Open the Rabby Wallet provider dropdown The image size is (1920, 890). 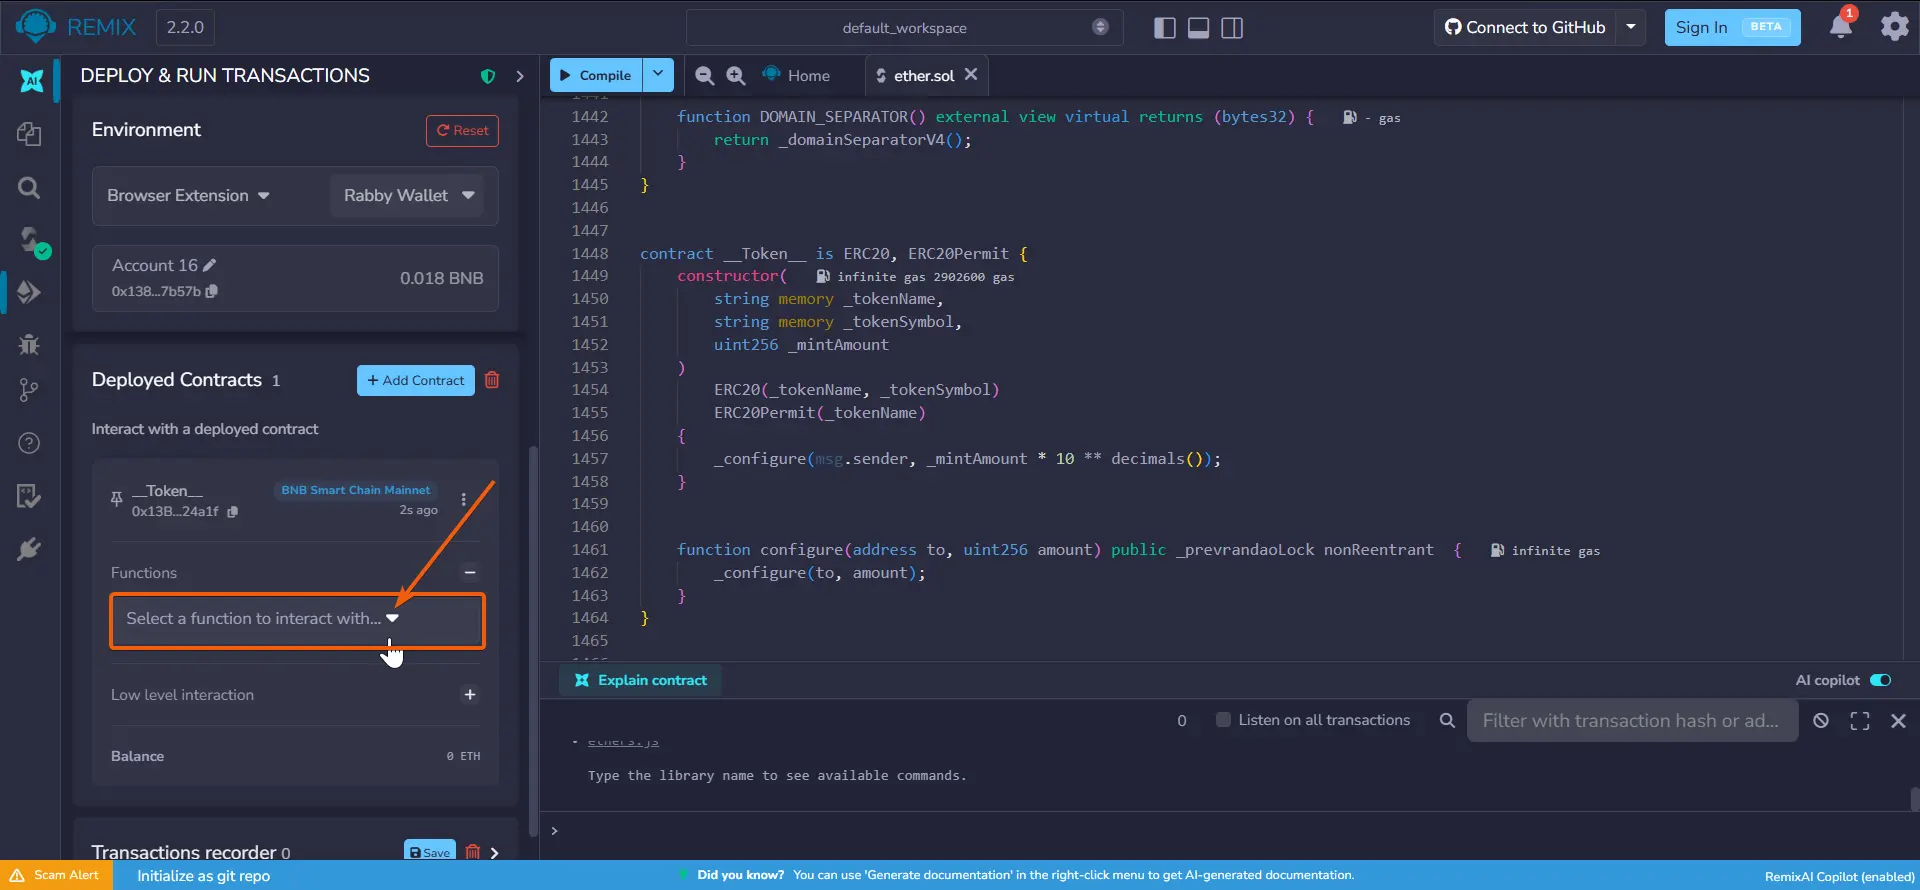tap(408, 195)
